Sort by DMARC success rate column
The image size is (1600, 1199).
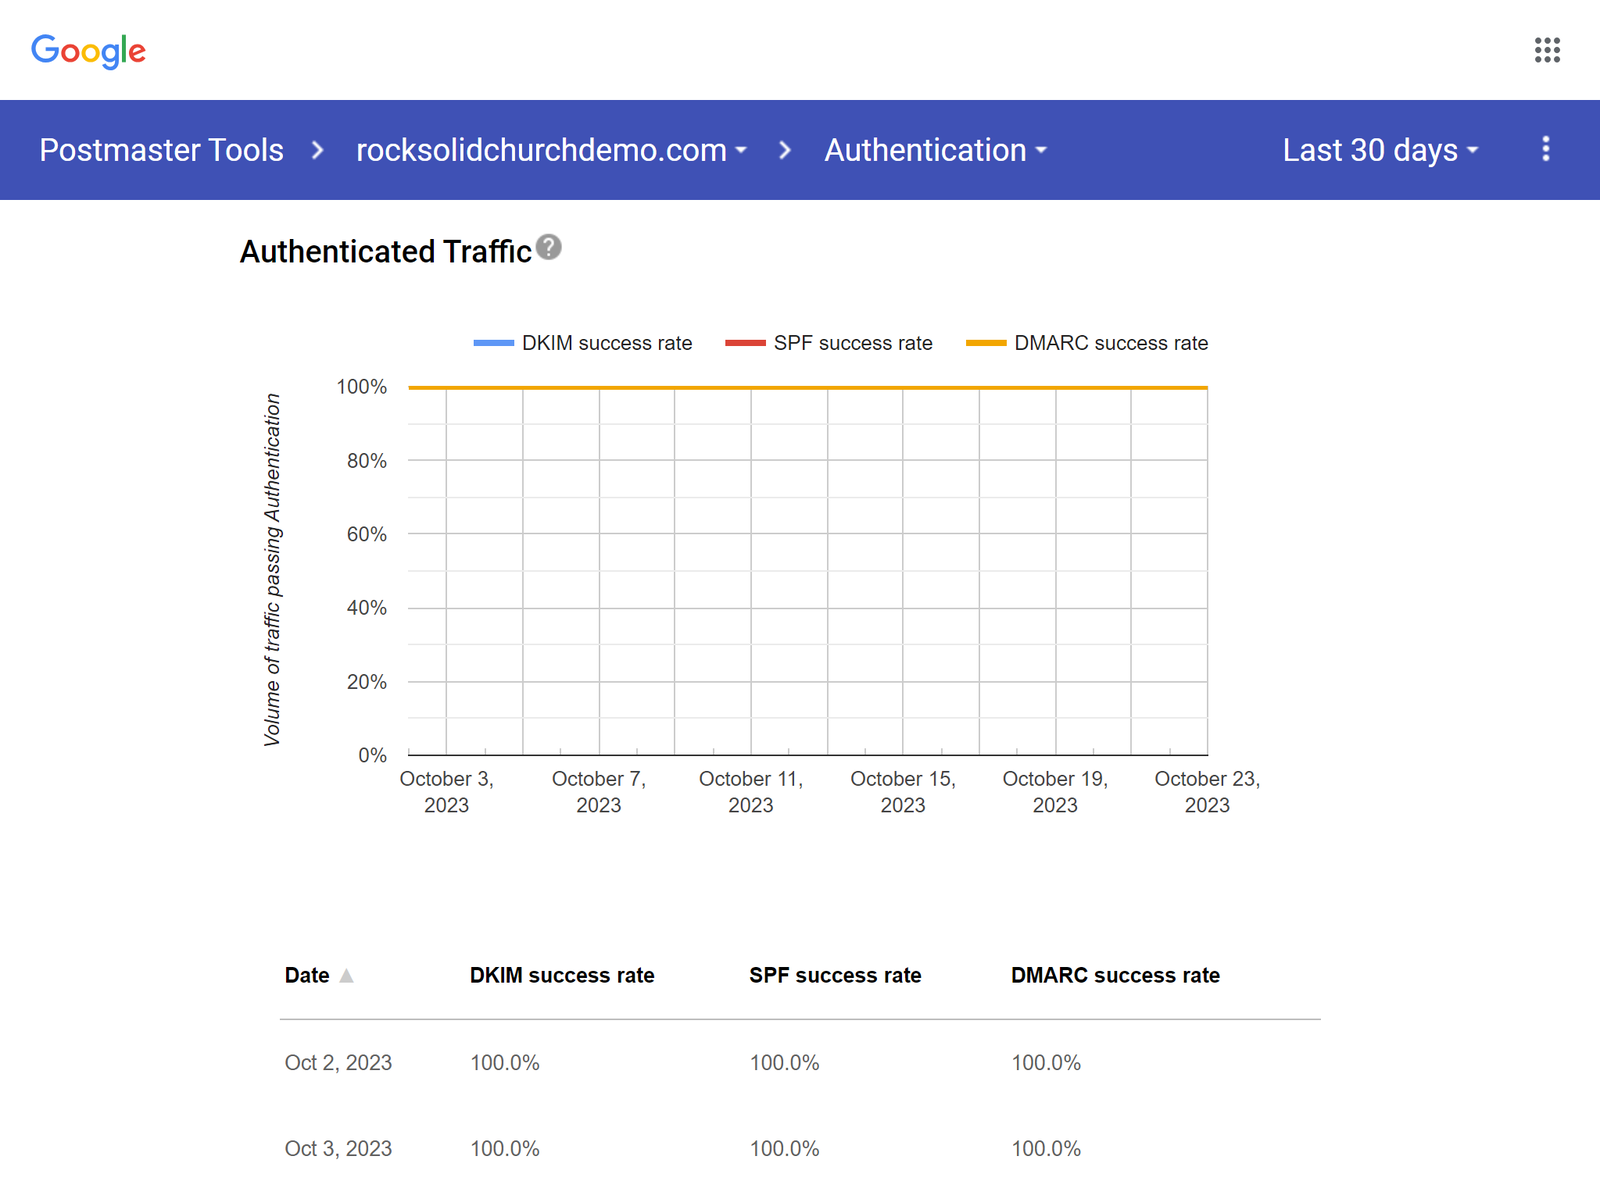tap(1115, 975)
